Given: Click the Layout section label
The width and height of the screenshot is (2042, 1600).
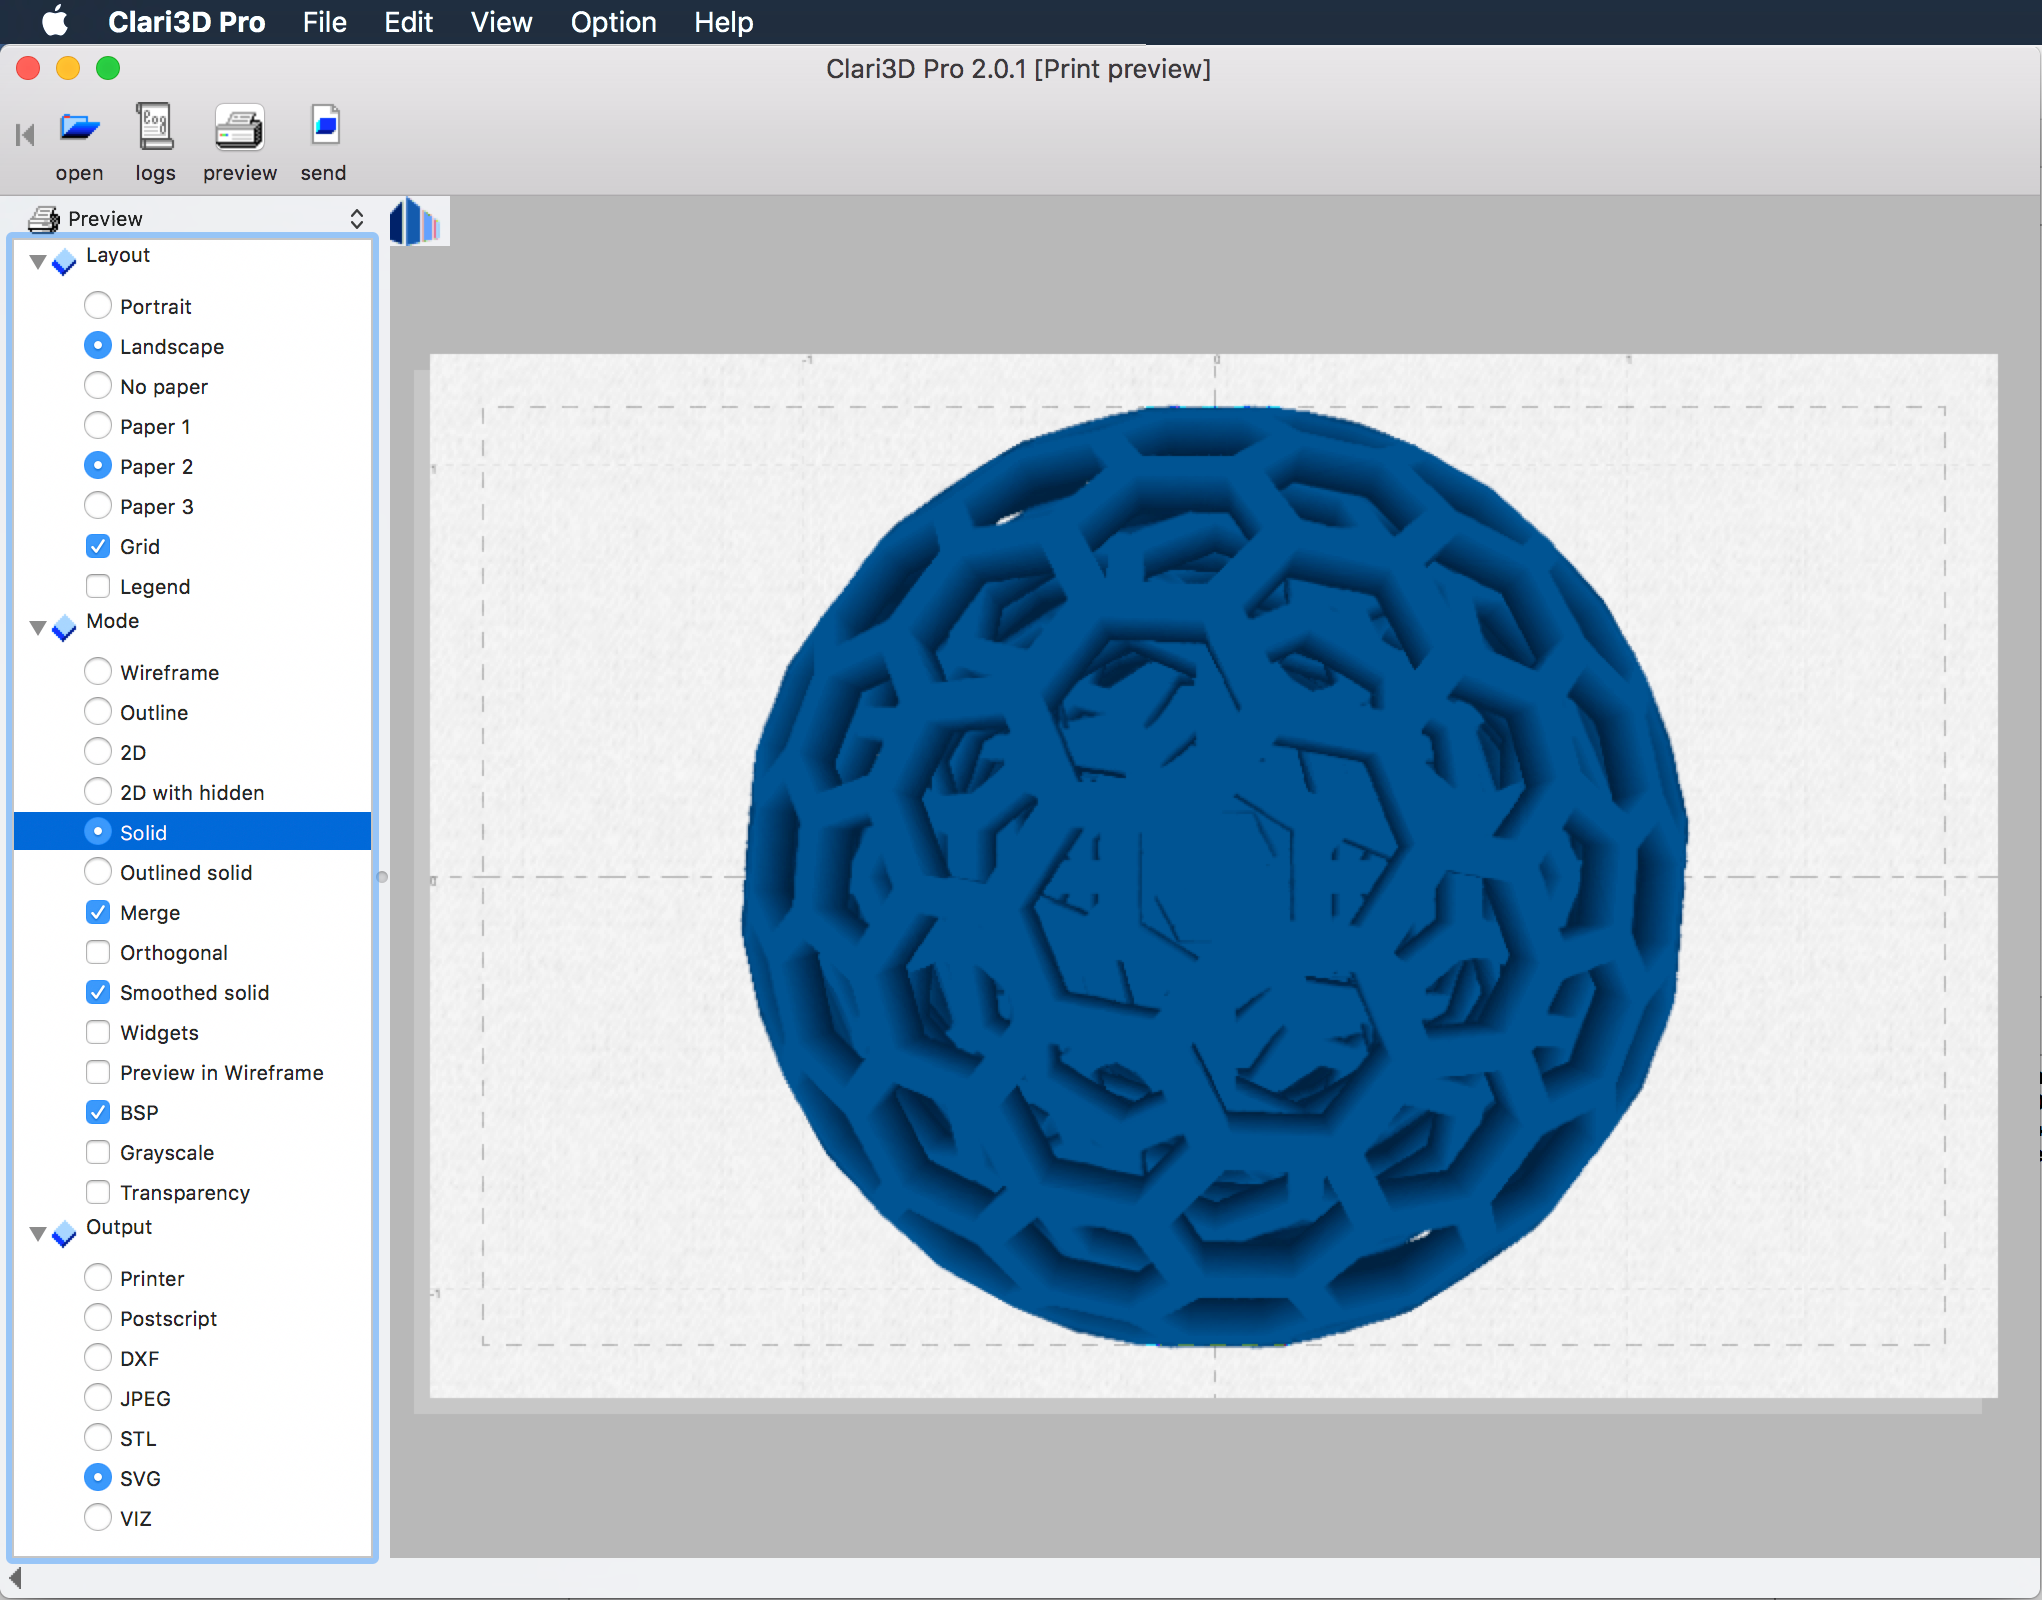Looking at the screenshot, I should pos(118,255).
